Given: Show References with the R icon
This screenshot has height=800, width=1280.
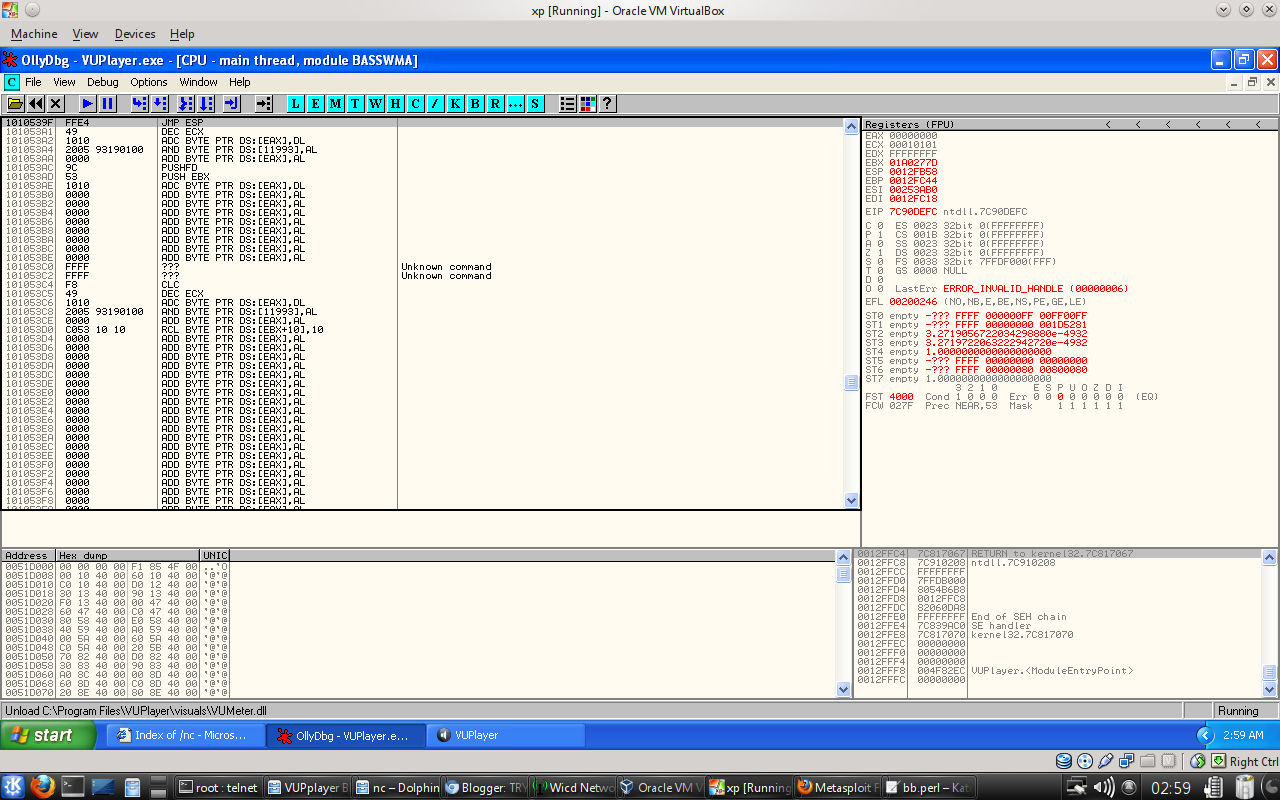Looking at the screenshot, I should pos(496,103).
